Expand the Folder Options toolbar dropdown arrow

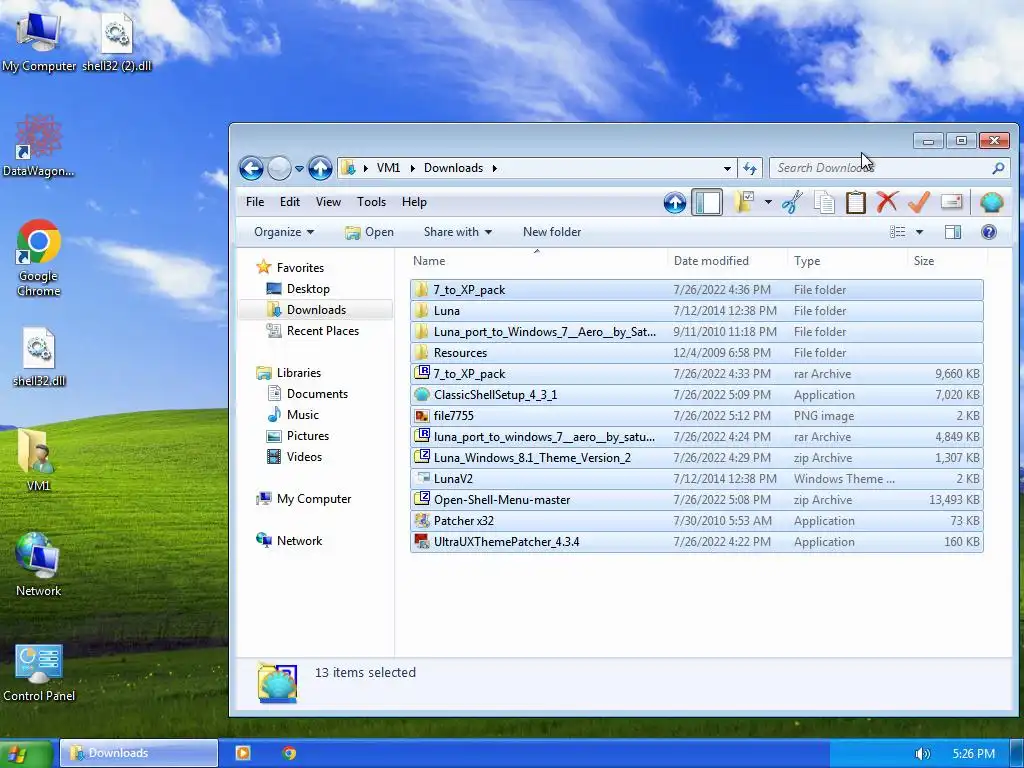tap(768, 202)
